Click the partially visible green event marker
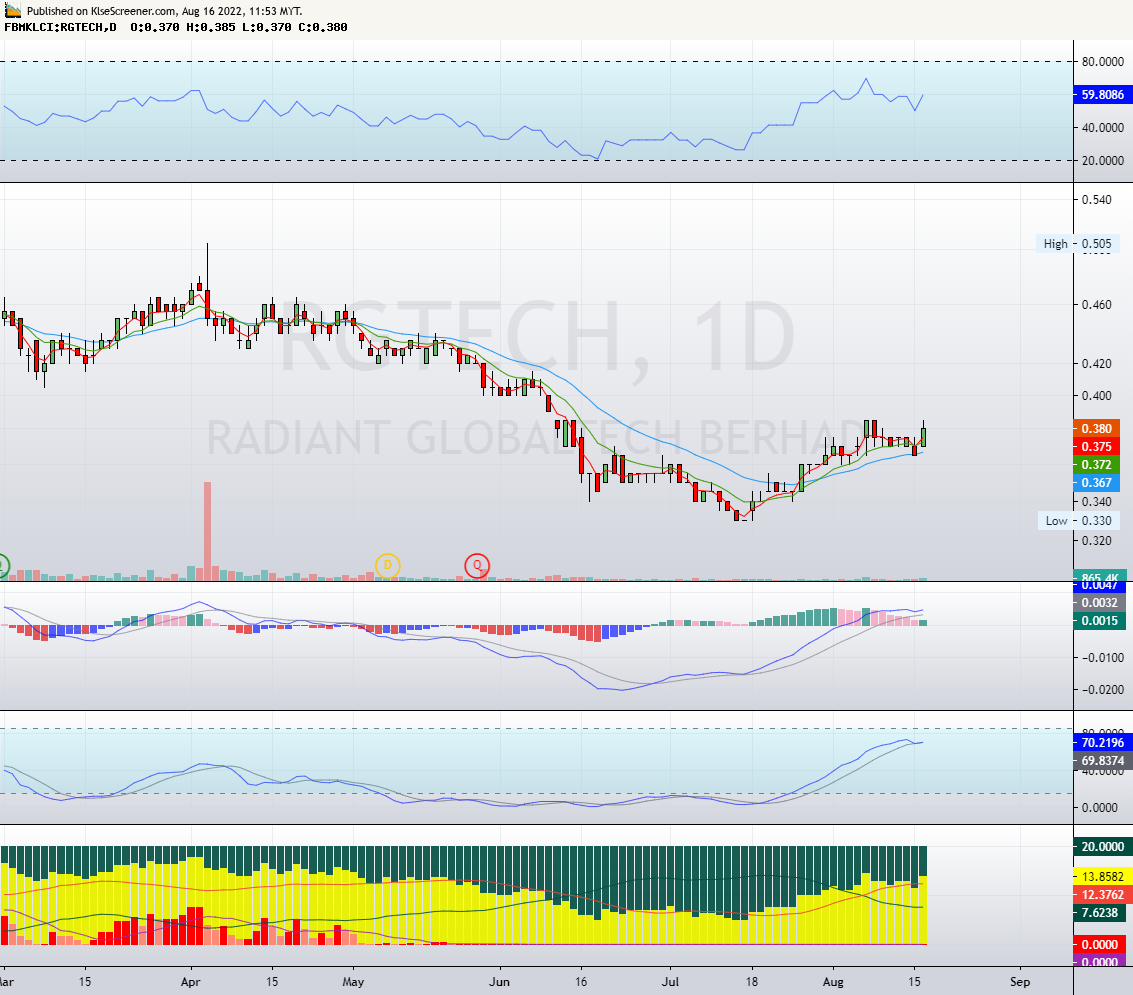This screenshot has width=1133, height=995. (x=3, y=563)
